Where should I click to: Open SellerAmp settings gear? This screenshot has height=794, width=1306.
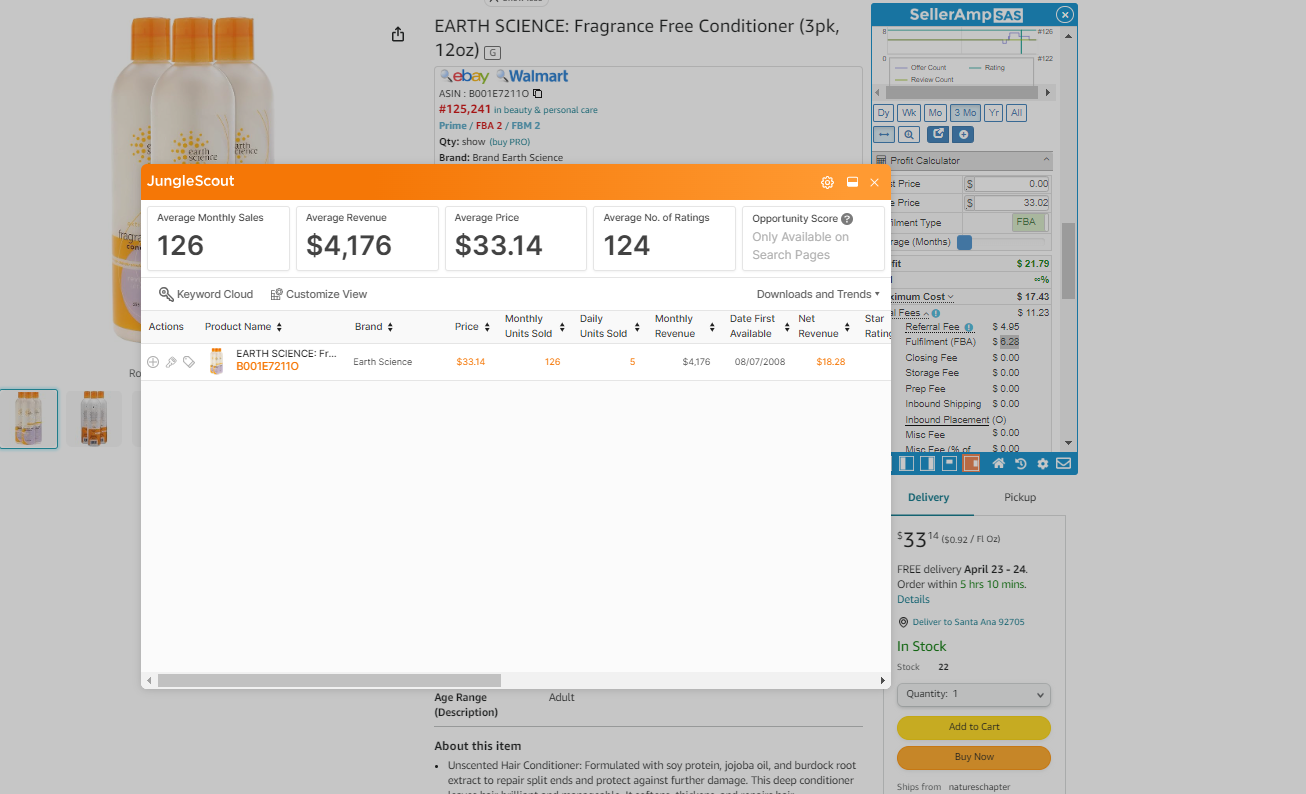point(1042,464)
